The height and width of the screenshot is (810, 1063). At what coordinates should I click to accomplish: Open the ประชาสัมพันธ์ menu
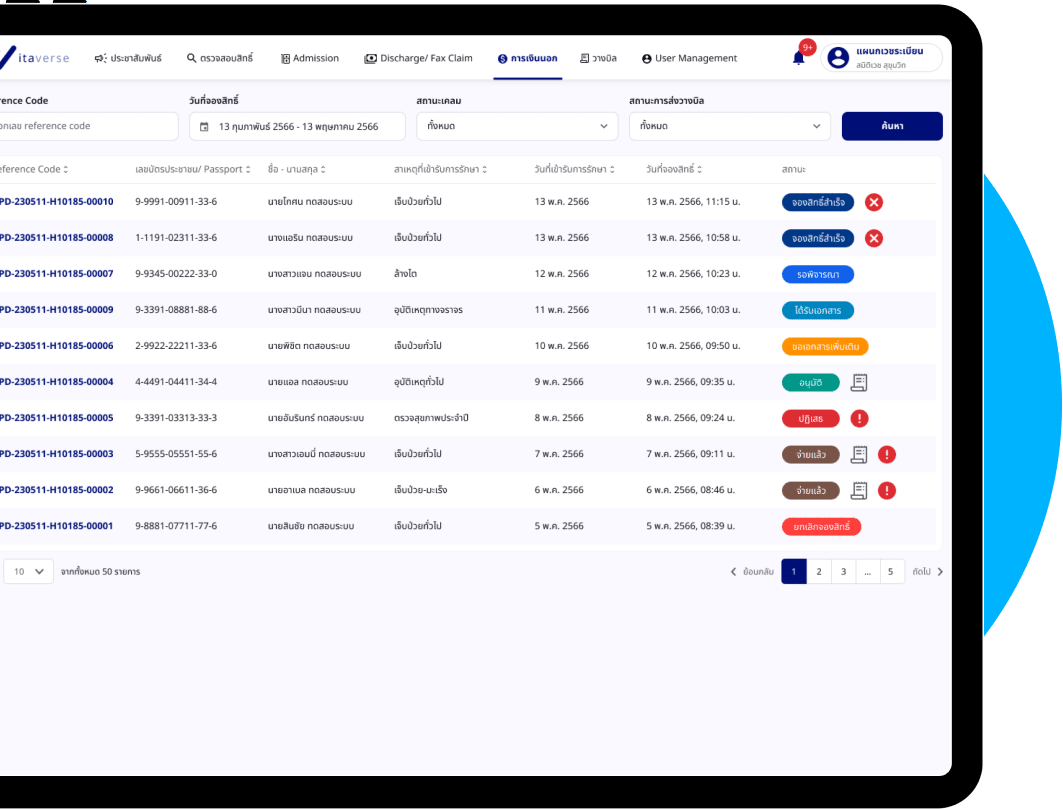pos(128,58)
